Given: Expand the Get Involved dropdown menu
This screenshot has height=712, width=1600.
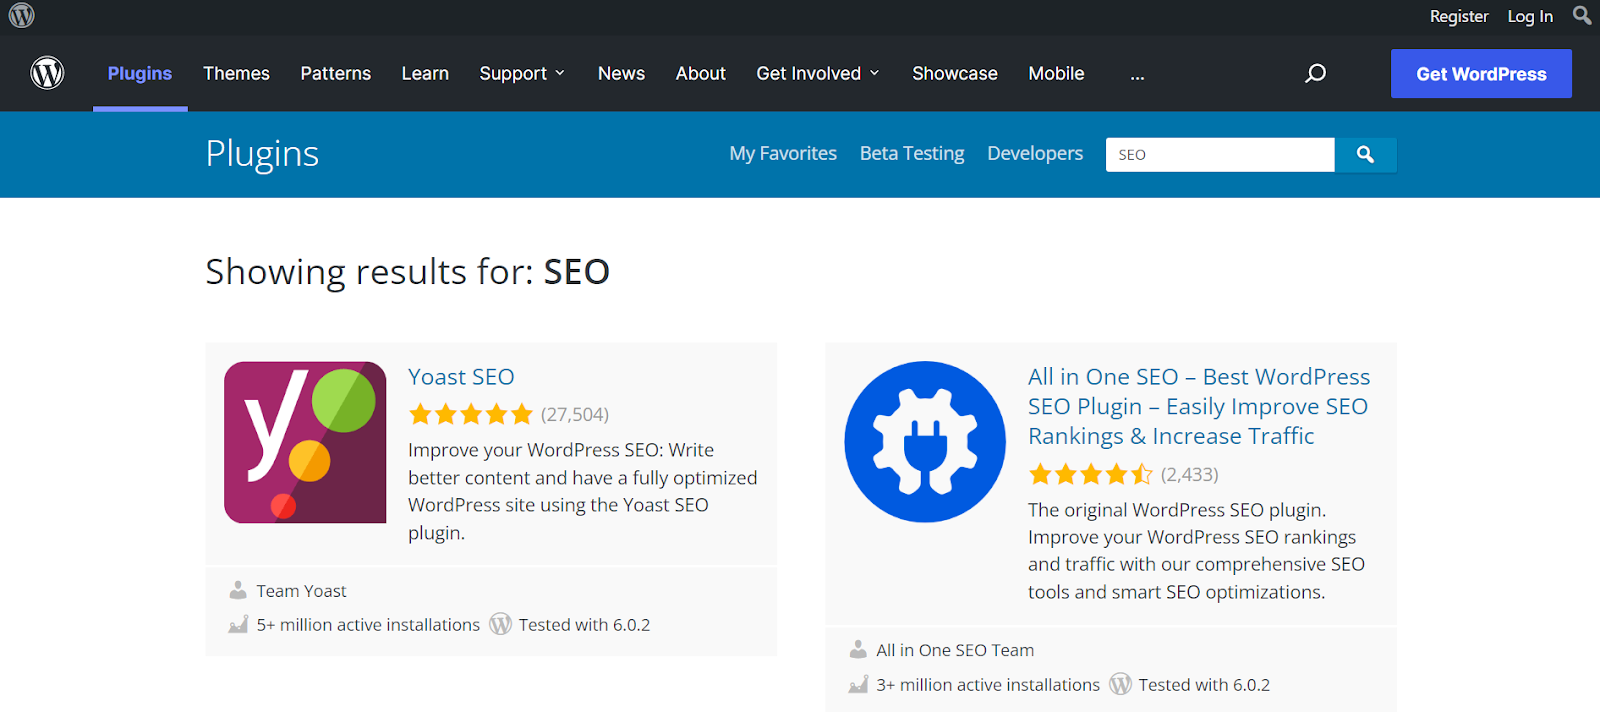Looking at the screenshot, I should pos(818,73).
